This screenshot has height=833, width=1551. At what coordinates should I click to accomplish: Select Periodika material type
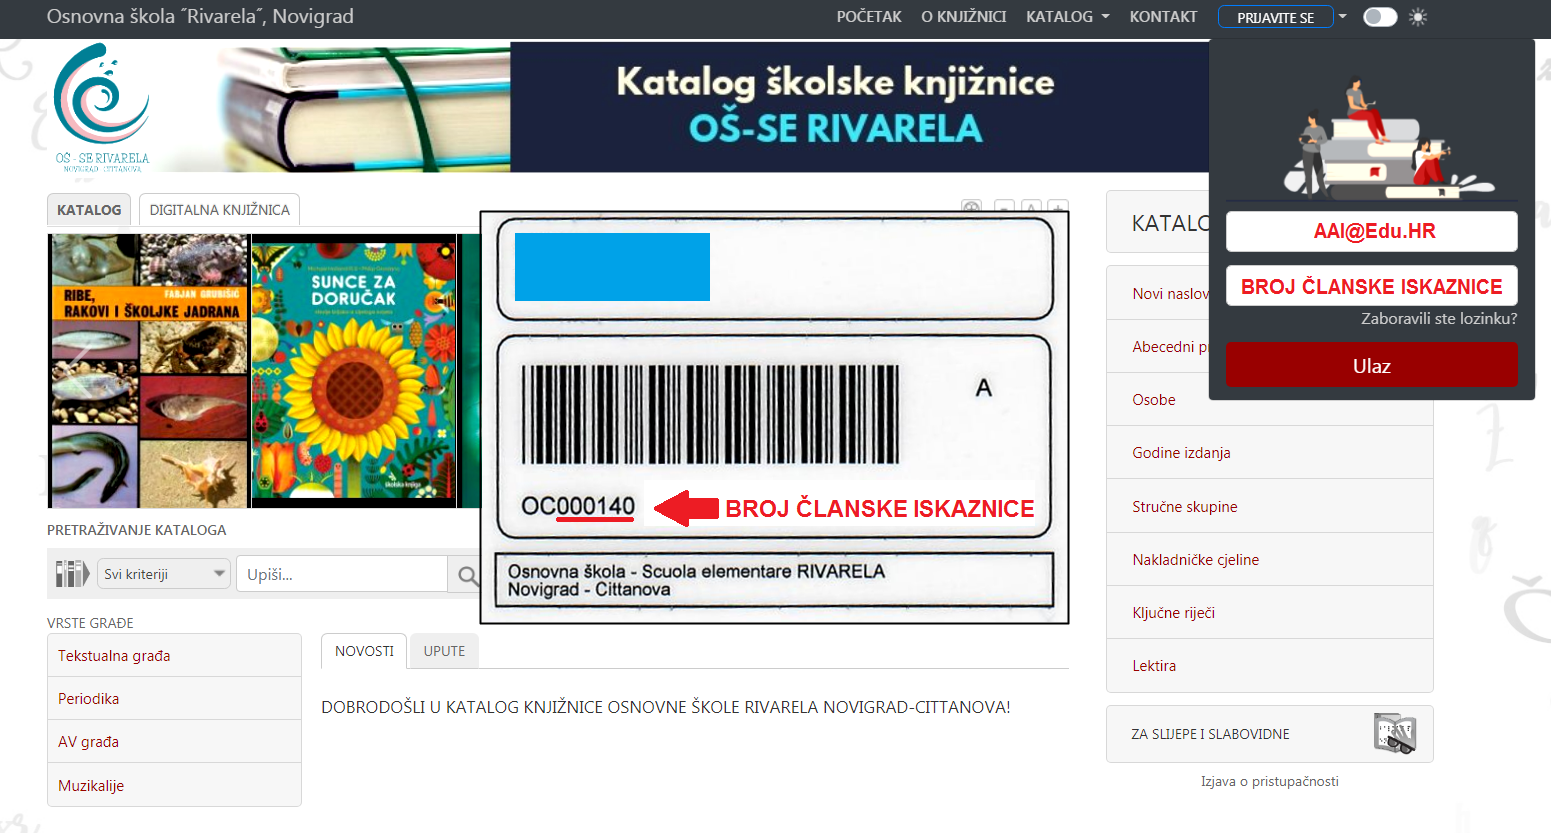click(174, 698)
